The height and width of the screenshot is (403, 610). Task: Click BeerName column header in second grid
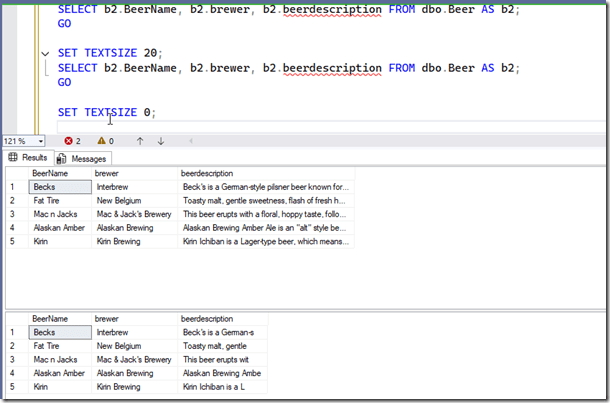point(60,319)
